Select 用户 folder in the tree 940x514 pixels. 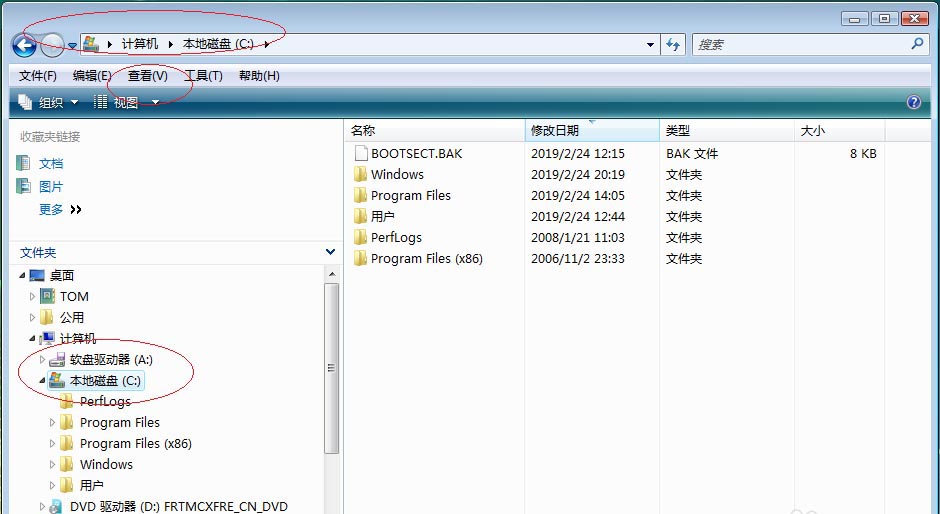coord(91,485)
